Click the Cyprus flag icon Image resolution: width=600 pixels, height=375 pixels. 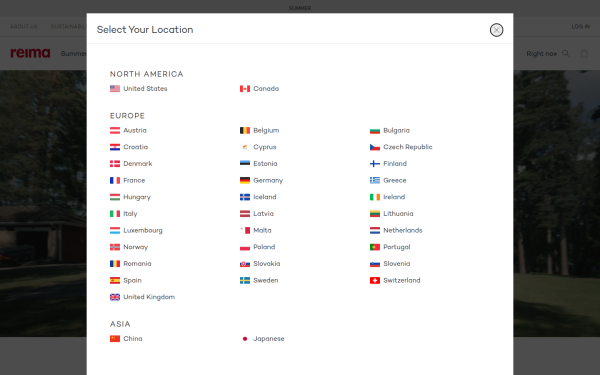pos(245,147)
